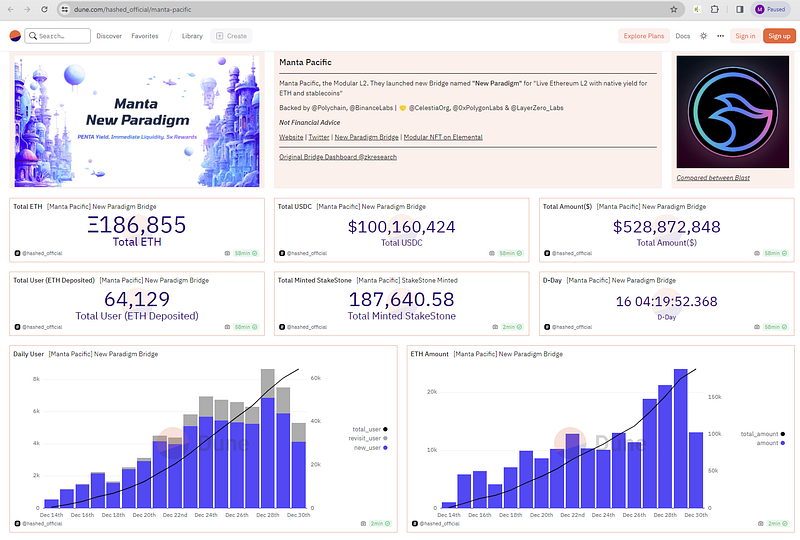Image resolution: width=800 pixels, height=540 pixels.
Task: Open the Website link
Action: (291, 137)
